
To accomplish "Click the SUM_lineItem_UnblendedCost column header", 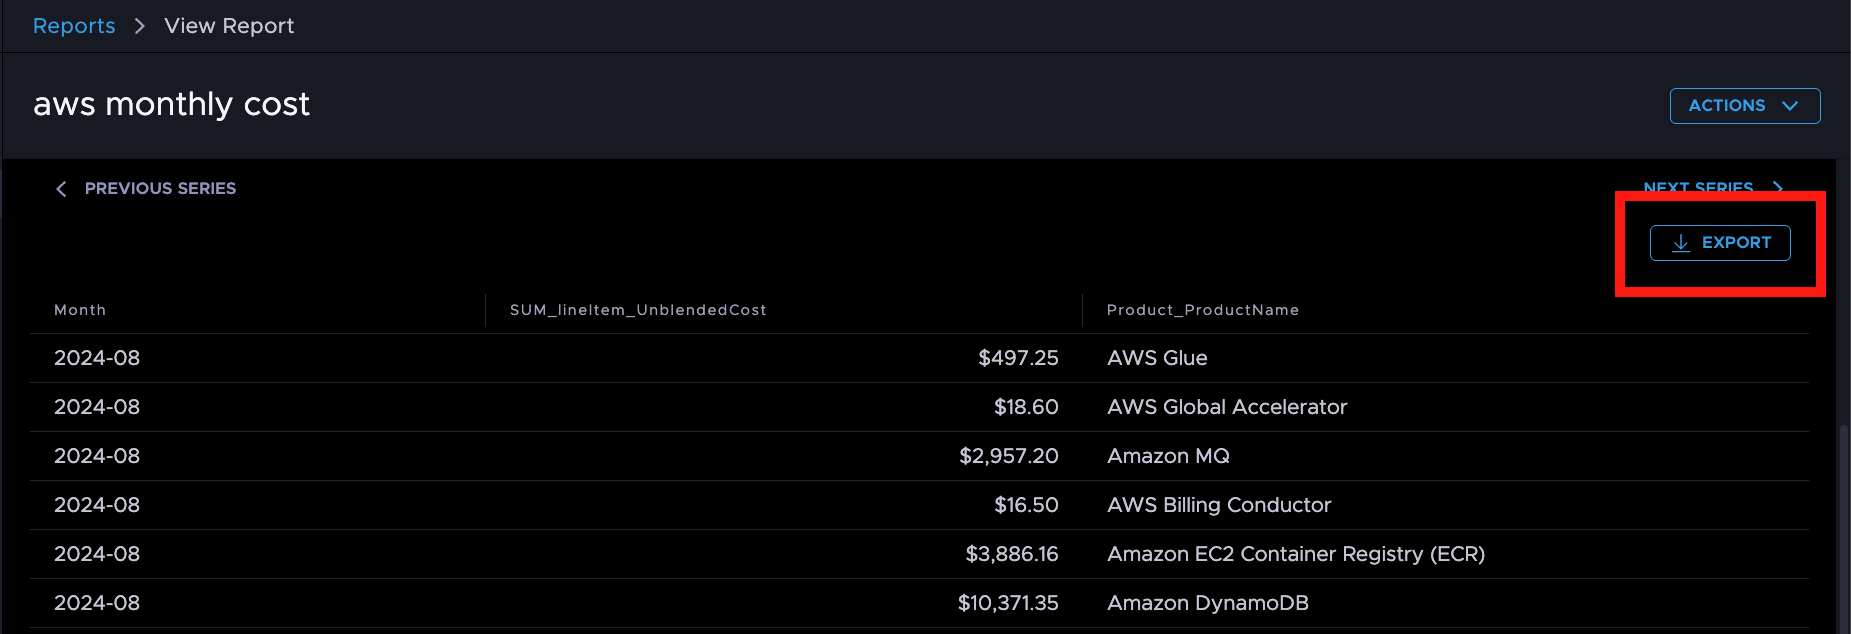I will click(638, 310).
